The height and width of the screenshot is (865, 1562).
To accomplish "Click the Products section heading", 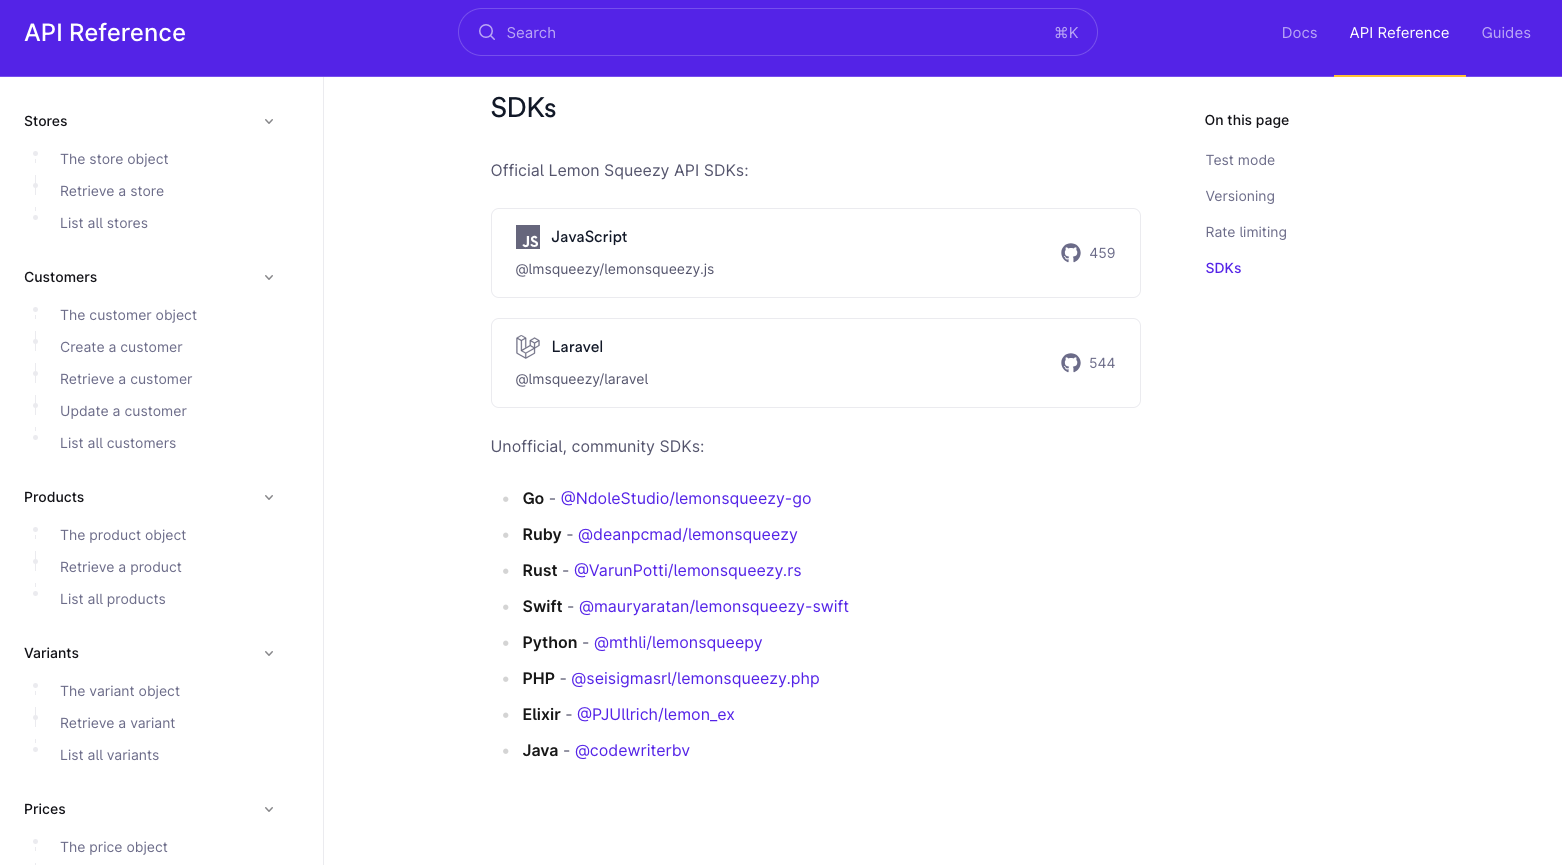I will point(54,497).
